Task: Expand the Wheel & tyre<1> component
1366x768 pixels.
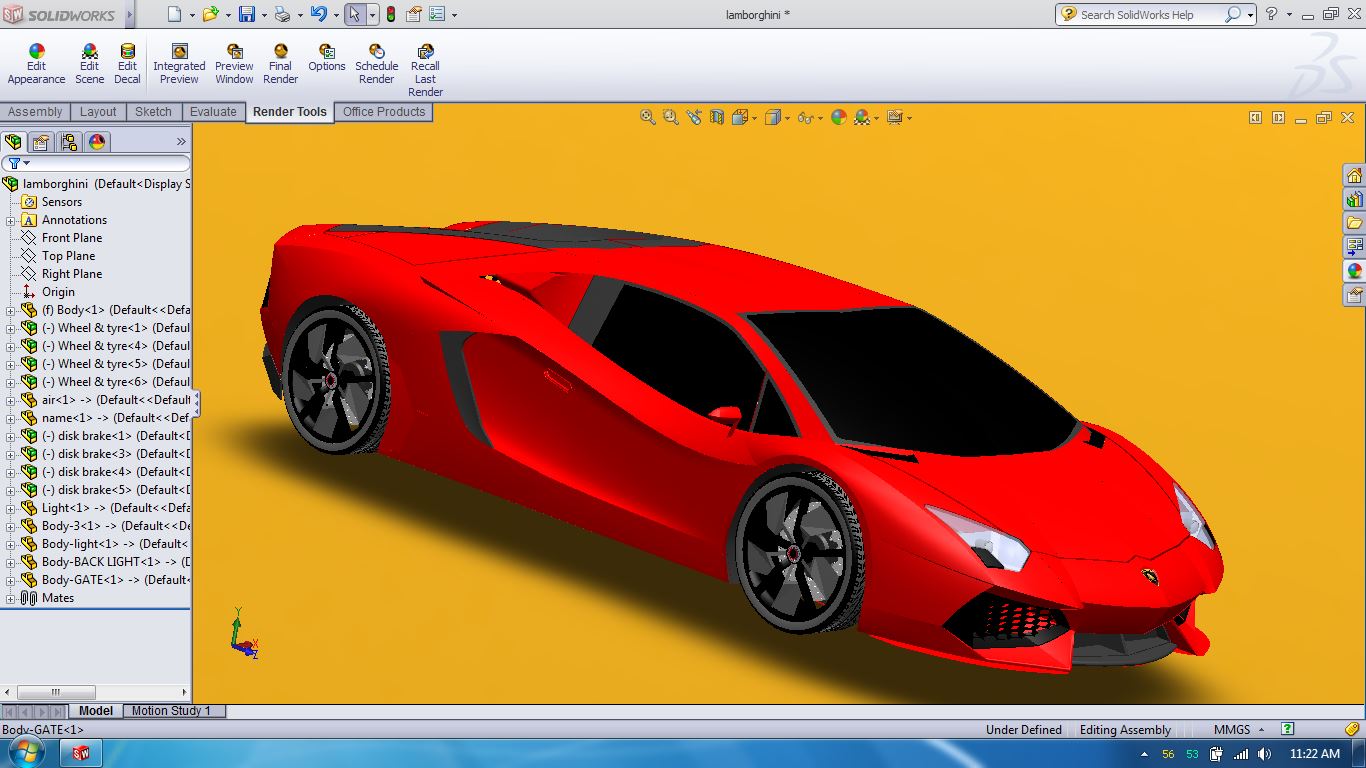Action: pyautogui.click(x=10, y=328)
